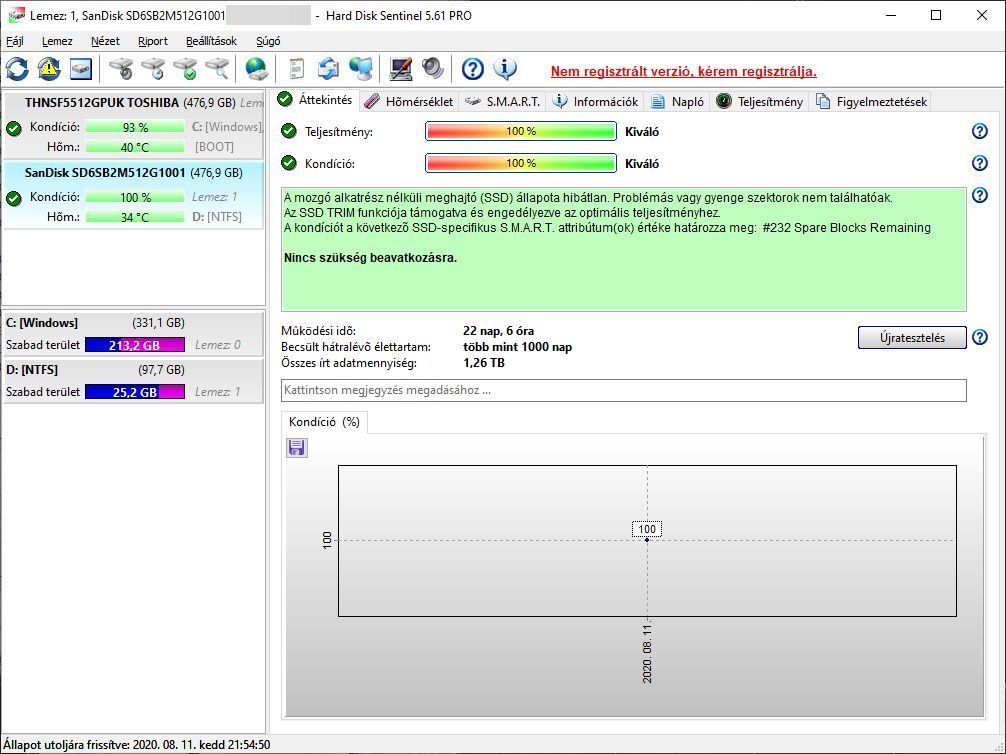Viewport: 1006px width, 754px height.
Task: Click help icon beside the Teljesítmény bar
Action: (x=979, y=131)
